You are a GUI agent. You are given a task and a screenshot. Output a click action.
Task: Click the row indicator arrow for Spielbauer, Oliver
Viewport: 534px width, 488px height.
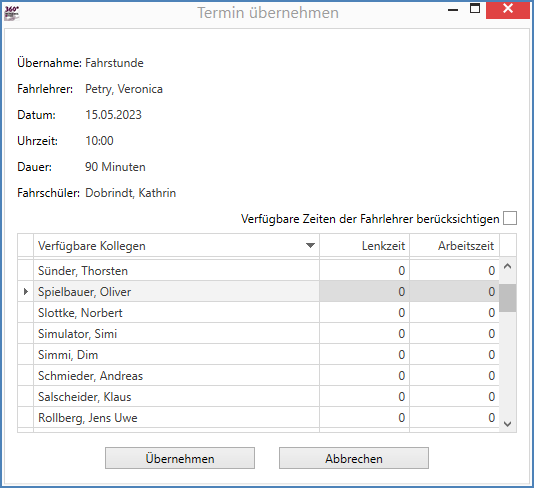pos(26,292)
